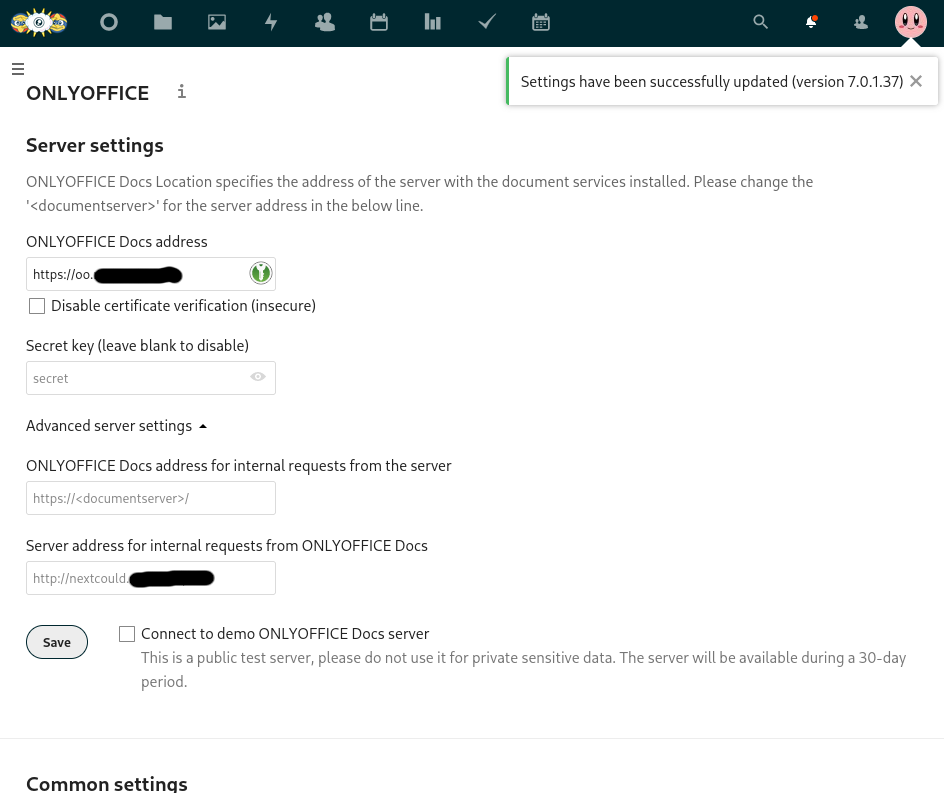The width and height of the screenshot is (944, 793).
Task: Open the Tasks checkmark icon
Action: 486,22
